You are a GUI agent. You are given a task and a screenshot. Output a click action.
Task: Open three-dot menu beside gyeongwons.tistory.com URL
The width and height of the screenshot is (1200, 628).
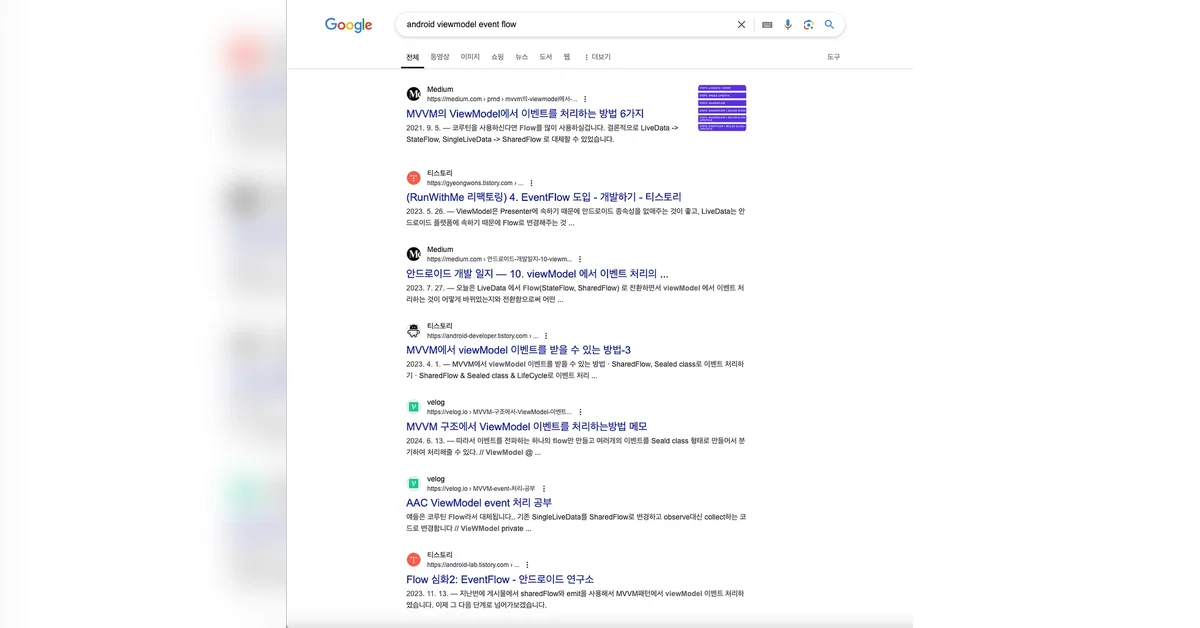pos(531,183)
